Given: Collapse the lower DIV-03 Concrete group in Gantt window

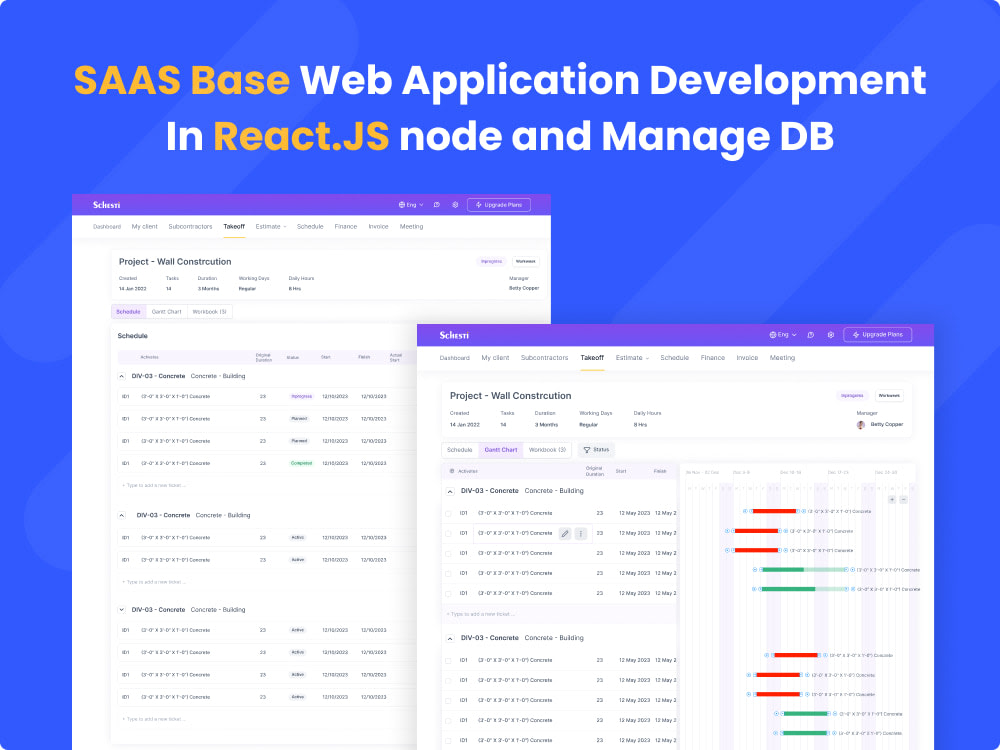Looking at the screenshot, I should 450,638.
